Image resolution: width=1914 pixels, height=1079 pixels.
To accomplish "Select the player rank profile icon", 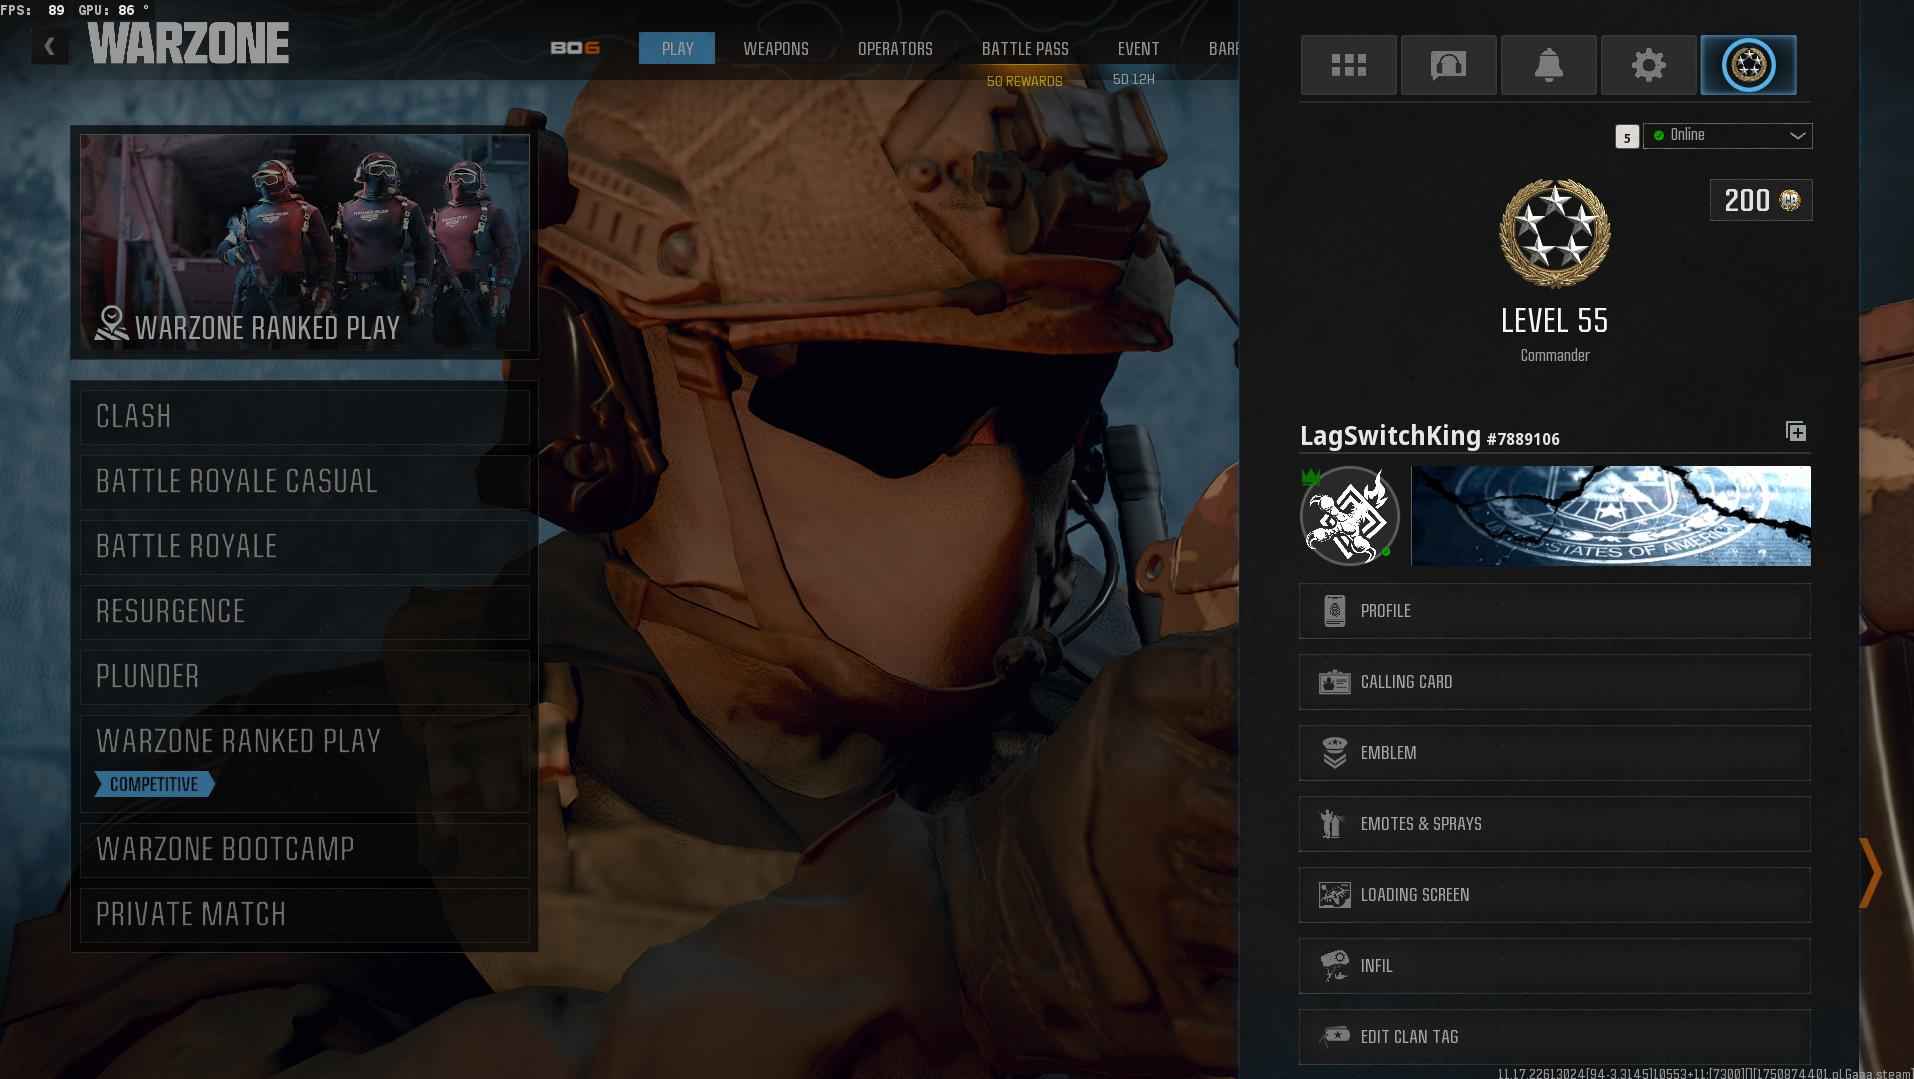I will 1748,65.
